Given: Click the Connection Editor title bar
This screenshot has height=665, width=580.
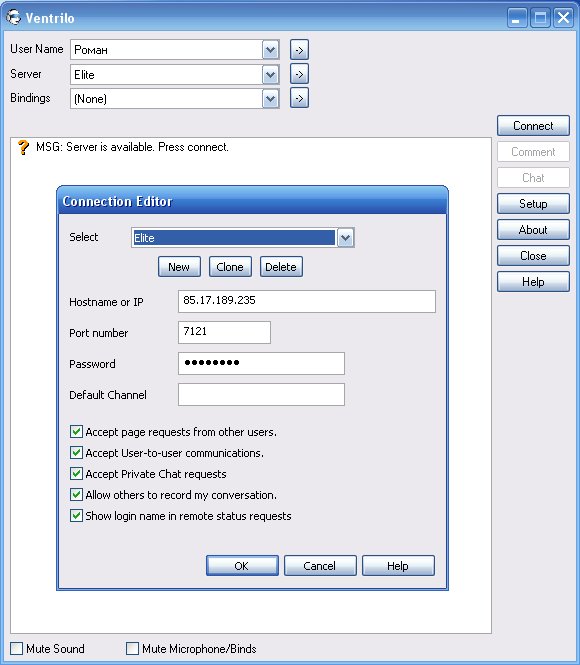Looking at the screenshot, I should point(252,201).
